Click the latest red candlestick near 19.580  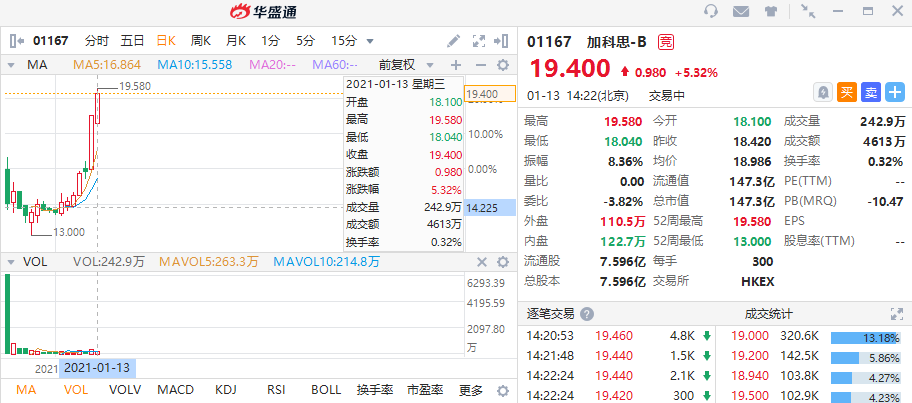coord(98,108)
